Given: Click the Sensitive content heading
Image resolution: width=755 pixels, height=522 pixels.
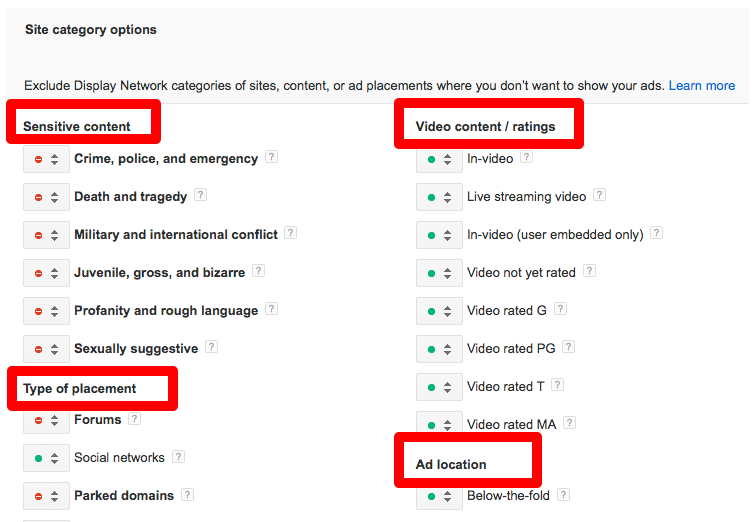Looking at the screenshot, I should pyautogui.click(x=77, y=127).
